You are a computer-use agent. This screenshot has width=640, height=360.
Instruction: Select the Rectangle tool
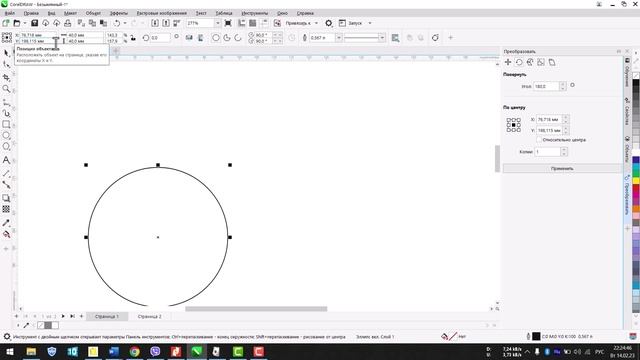pos(6,124)
